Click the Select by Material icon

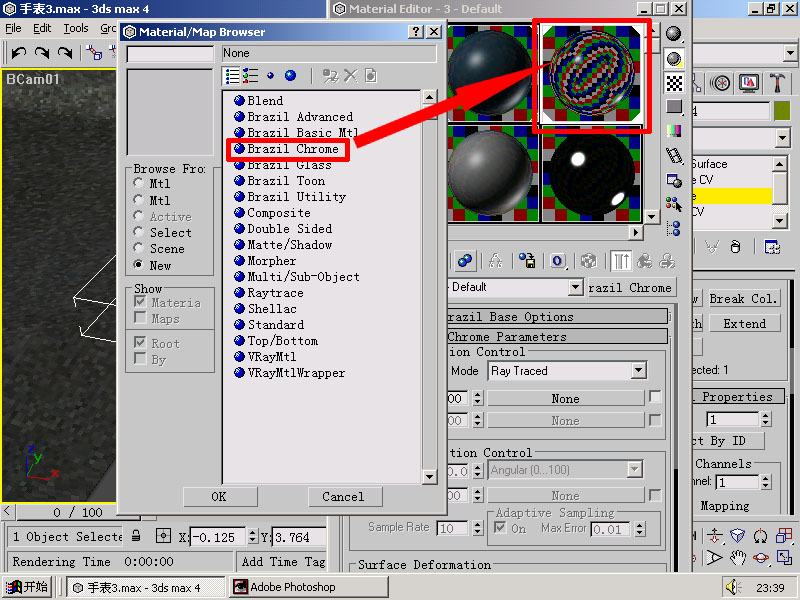point(674,205)
